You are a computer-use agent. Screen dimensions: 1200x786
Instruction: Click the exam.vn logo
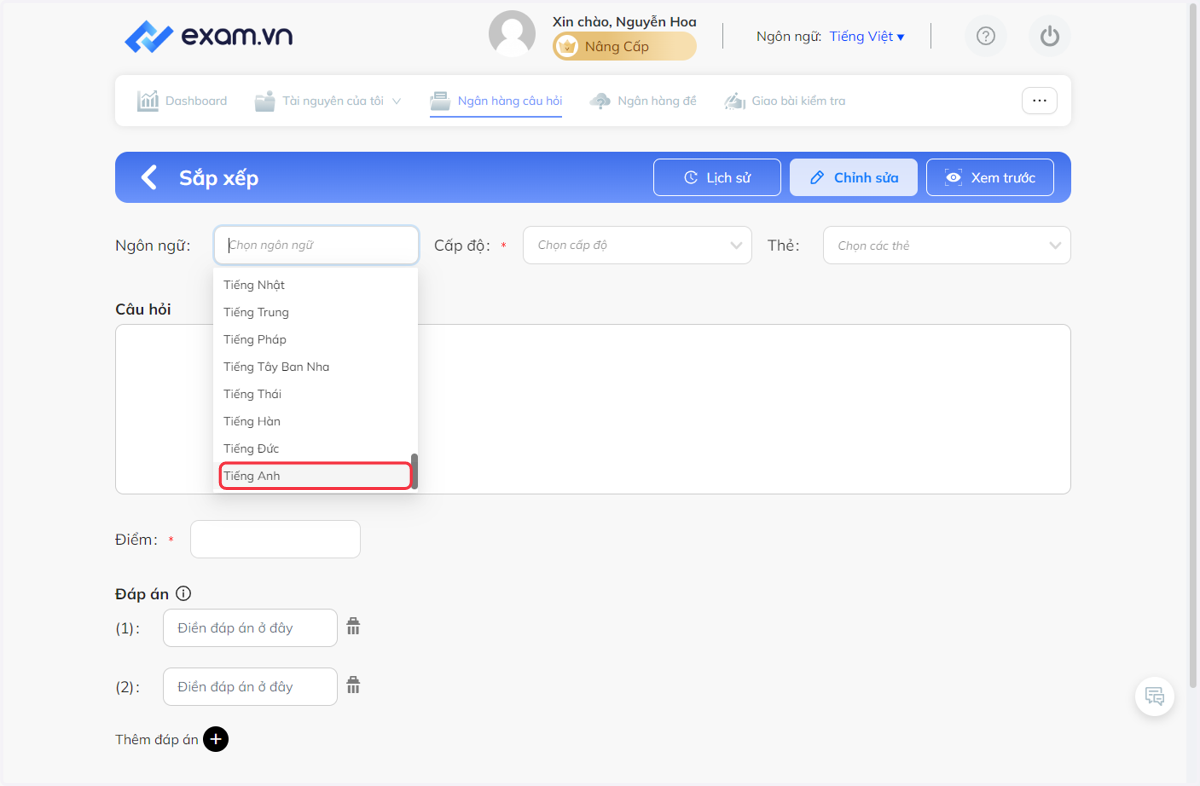tap(208, 37)
